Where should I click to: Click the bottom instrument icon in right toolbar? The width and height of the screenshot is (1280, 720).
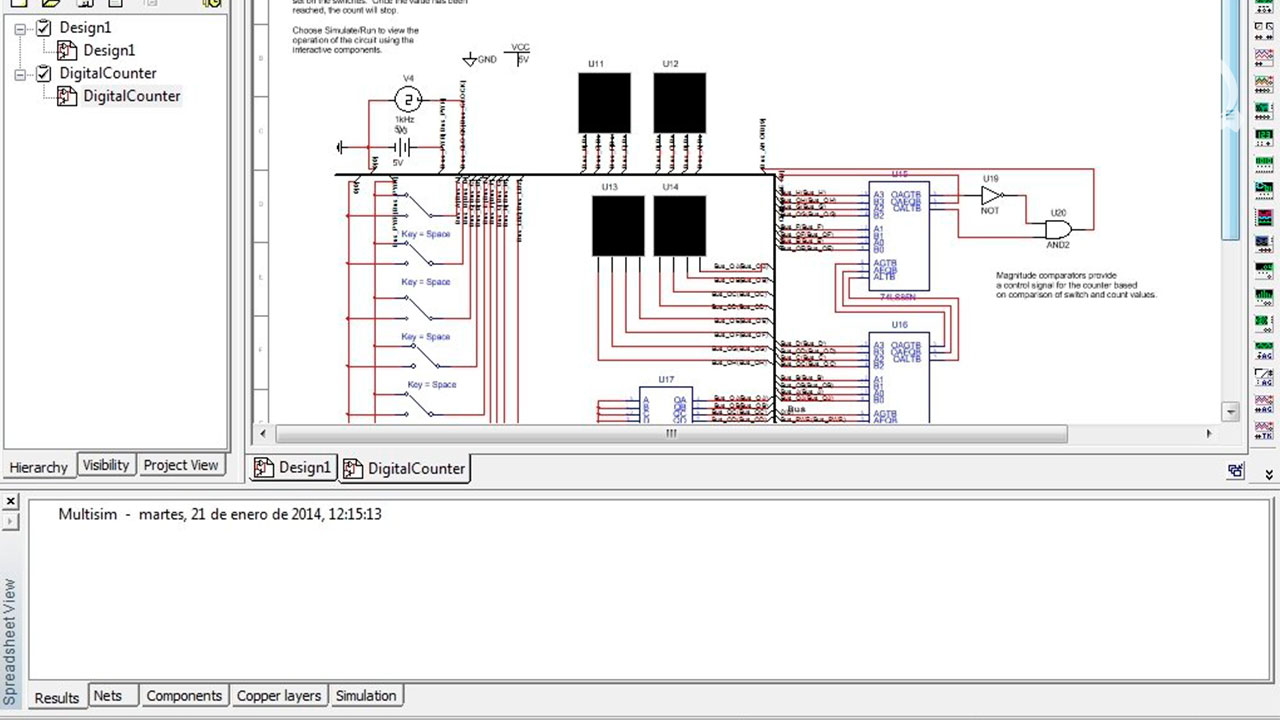(x=1265, y=433)
